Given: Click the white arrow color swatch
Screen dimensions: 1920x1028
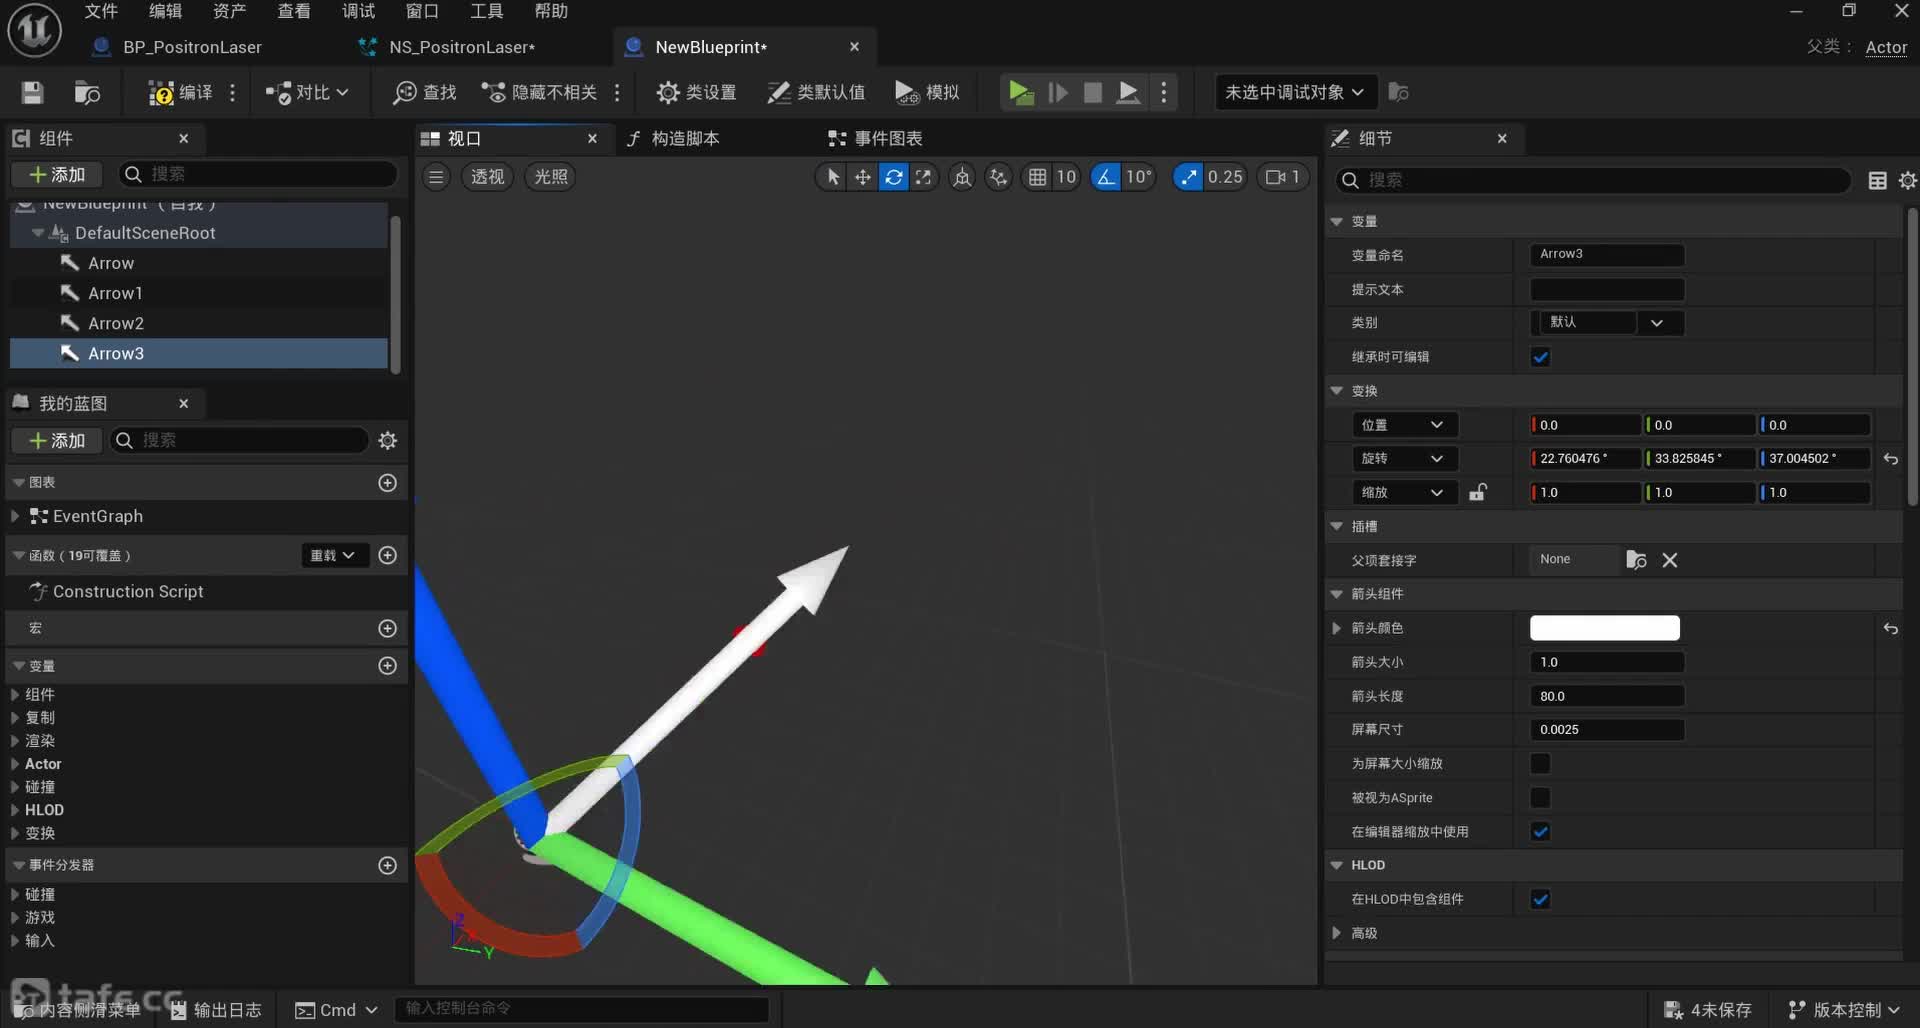Looking at the screenshot, I should tap(1604, 628).
